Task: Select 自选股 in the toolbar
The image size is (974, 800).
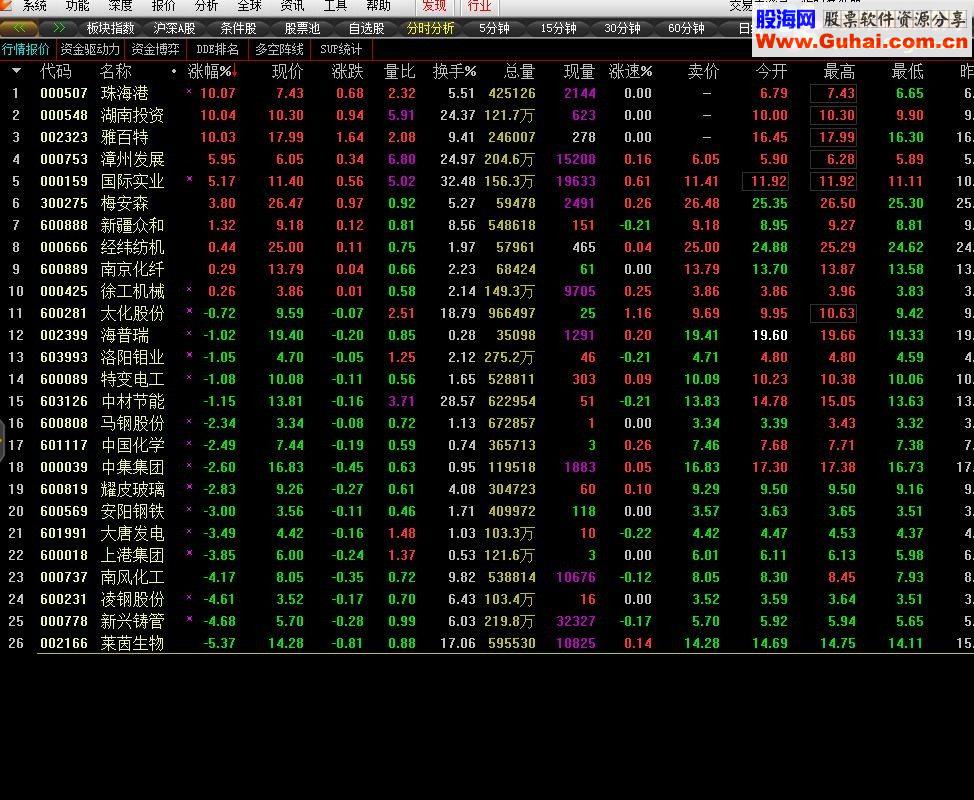Action: coord(366,29)
